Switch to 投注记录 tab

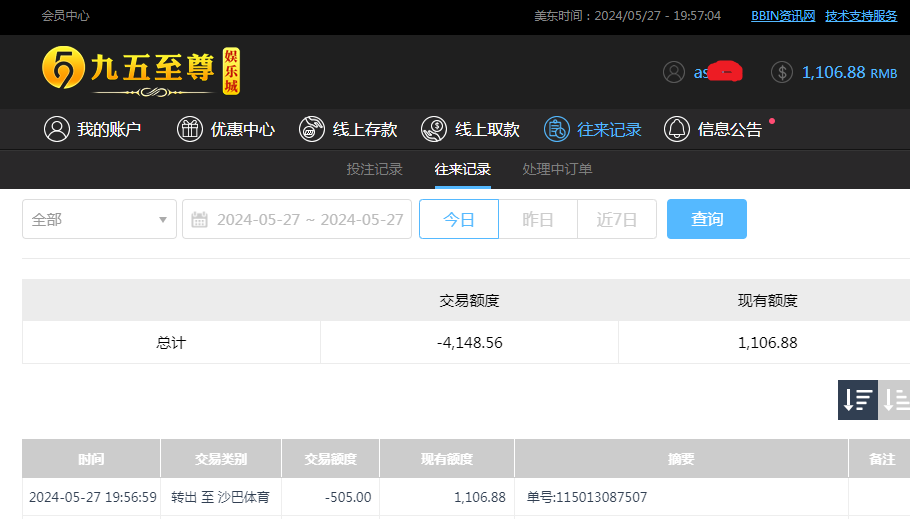[374, 169]
